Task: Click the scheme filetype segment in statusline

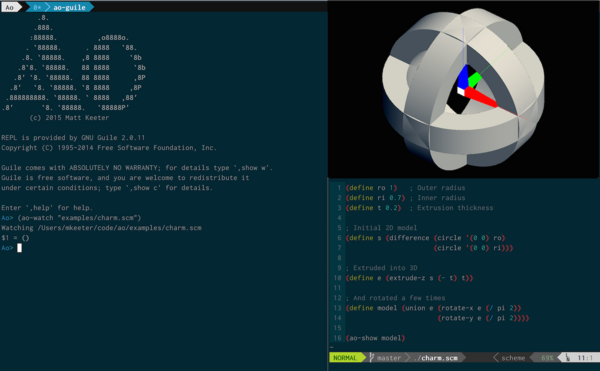Action: [x=513, y=358]
